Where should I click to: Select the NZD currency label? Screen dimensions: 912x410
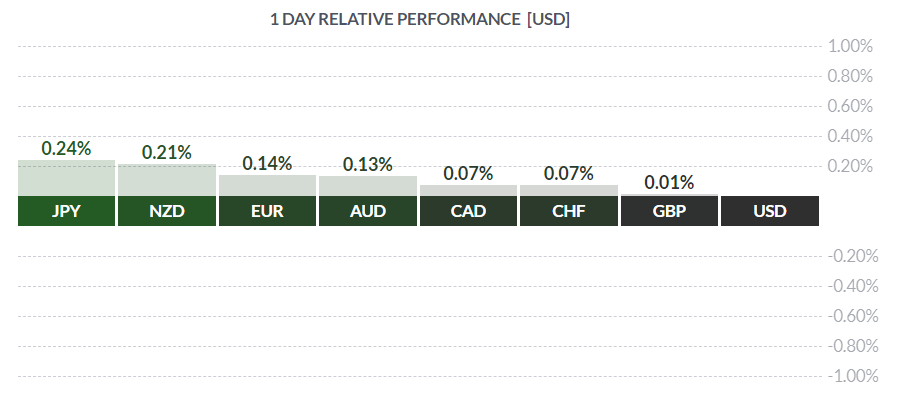click(167, 211)
